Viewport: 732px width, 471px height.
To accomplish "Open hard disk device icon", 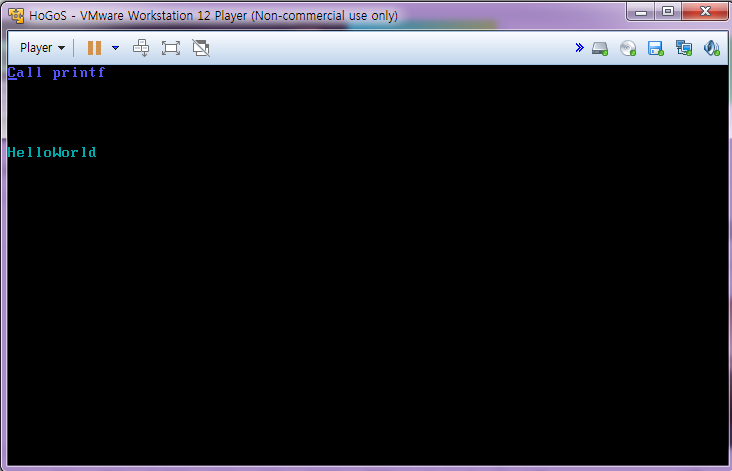I will [600, 48].
